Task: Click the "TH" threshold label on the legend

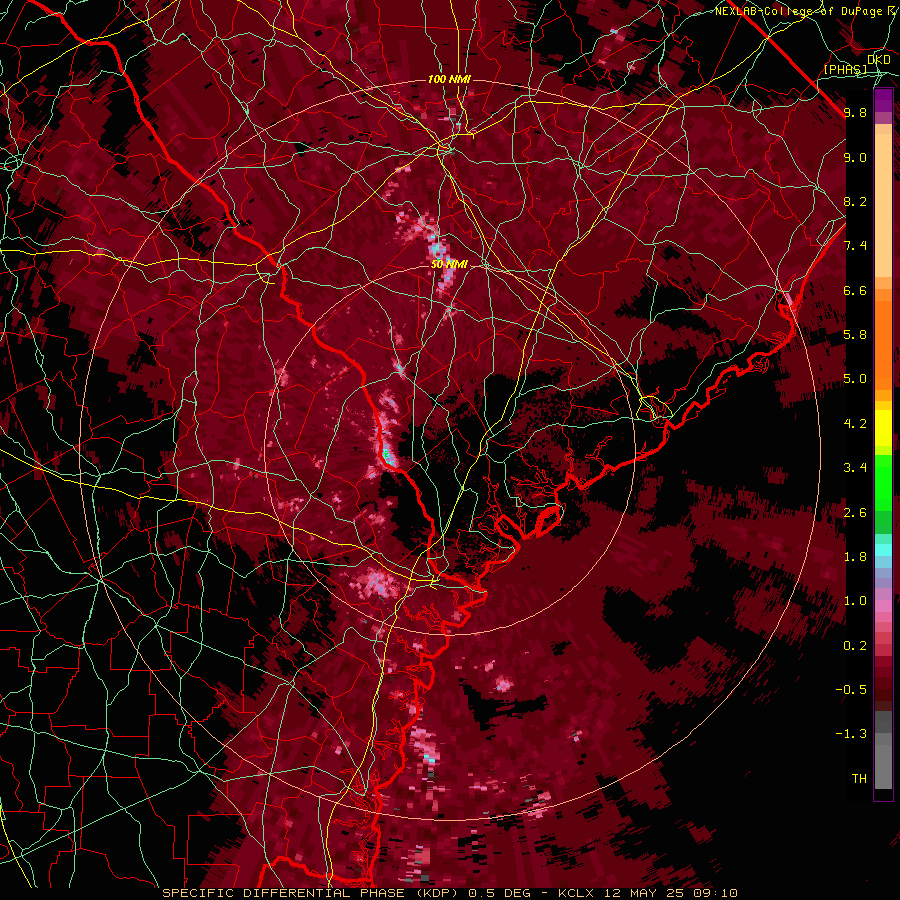Action: point(859,779)
